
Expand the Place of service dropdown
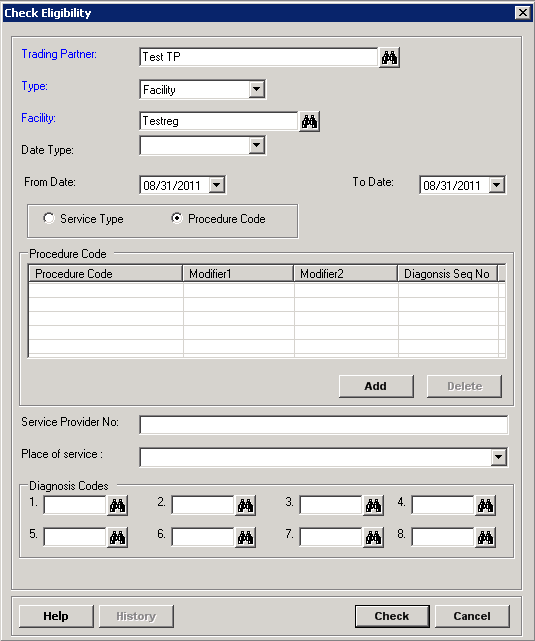tap(499, 457)
